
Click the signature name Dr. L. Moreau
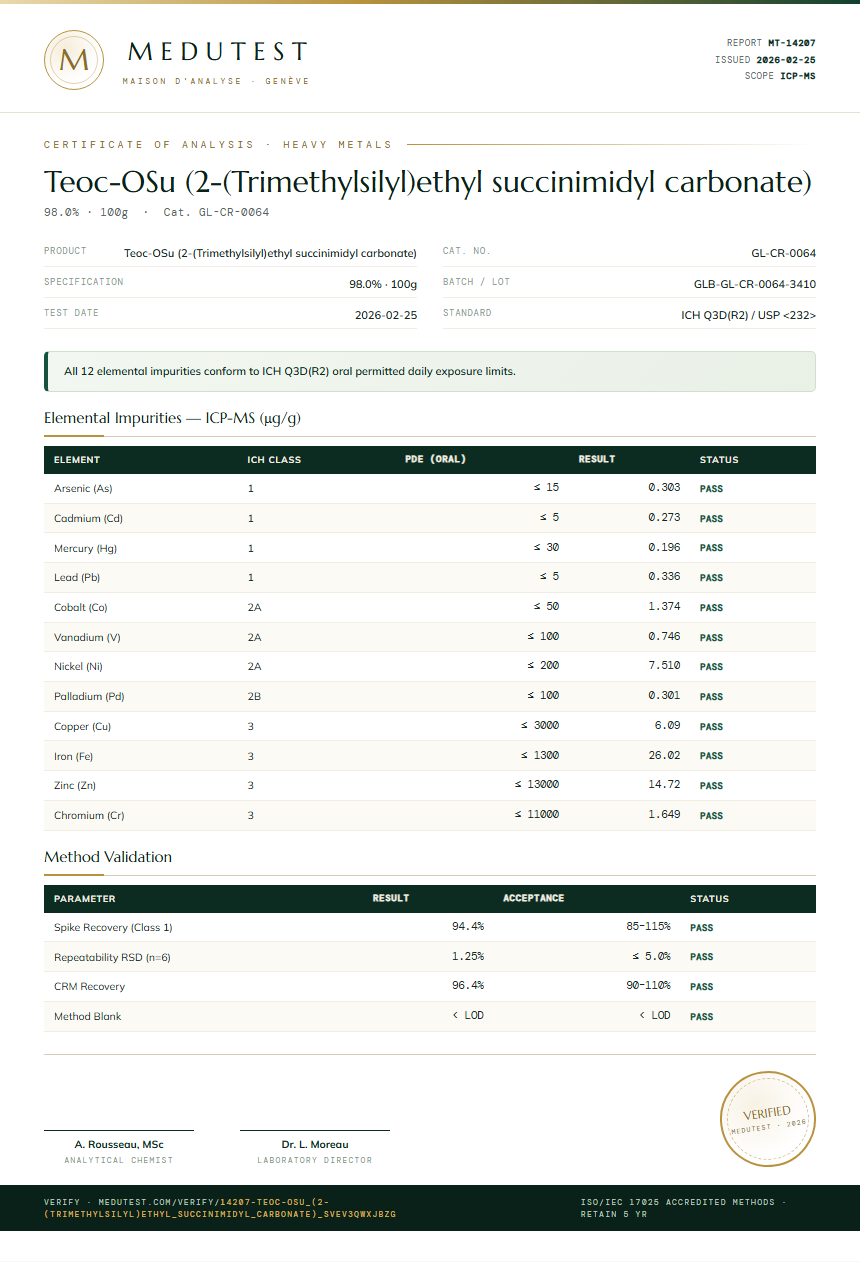coord(315,1144)
